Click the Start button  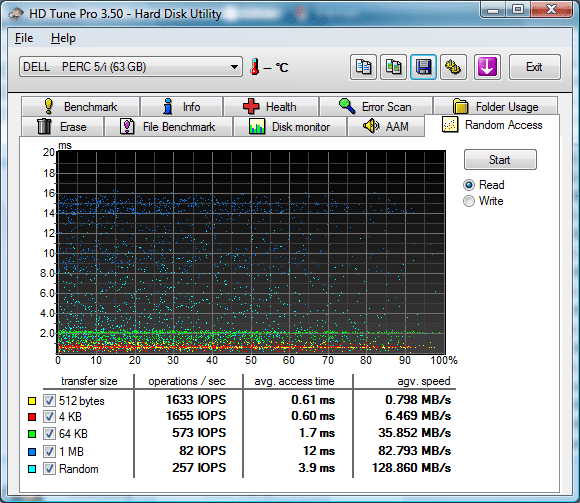click(500, 160)
